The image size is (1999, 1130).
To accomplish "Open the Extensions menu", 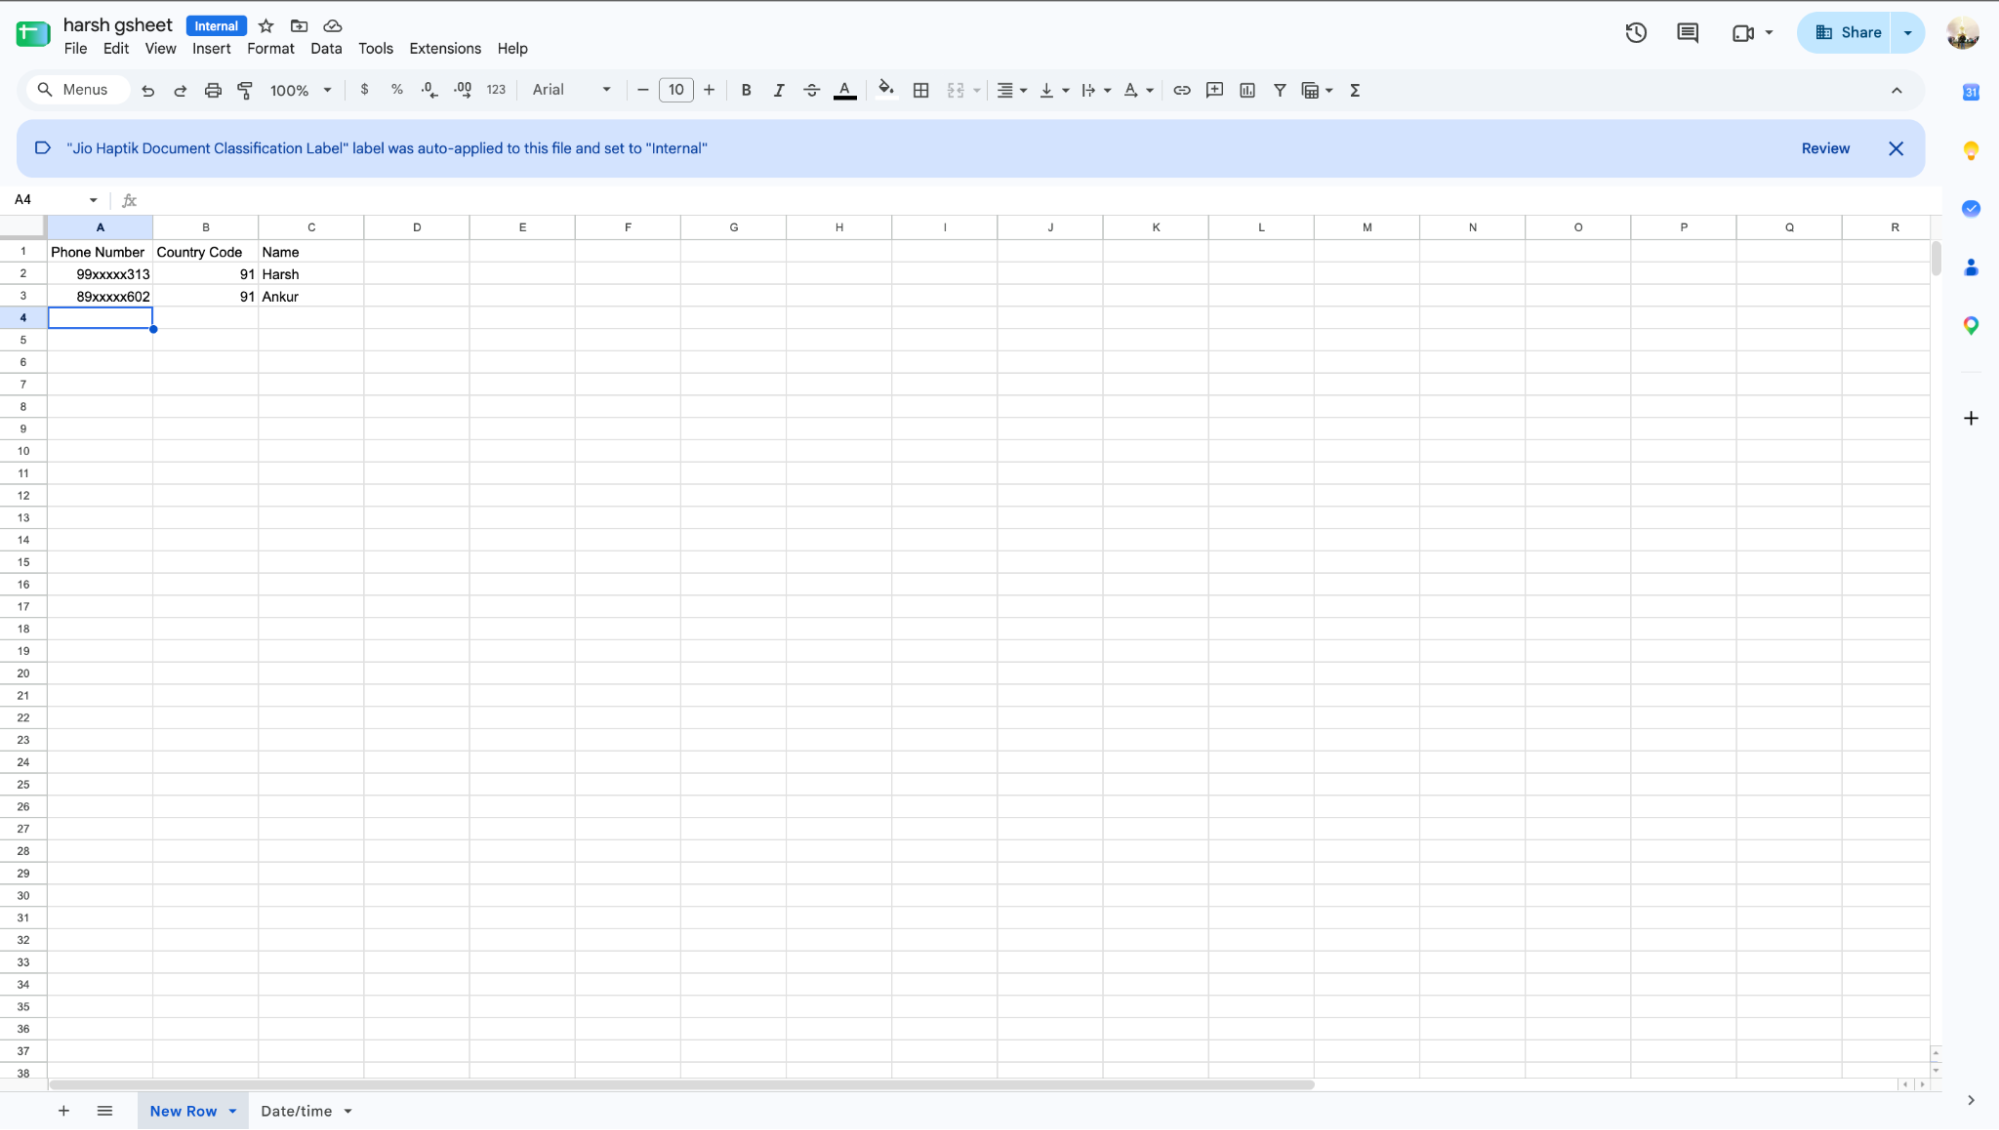I will (x=445, y=49).
